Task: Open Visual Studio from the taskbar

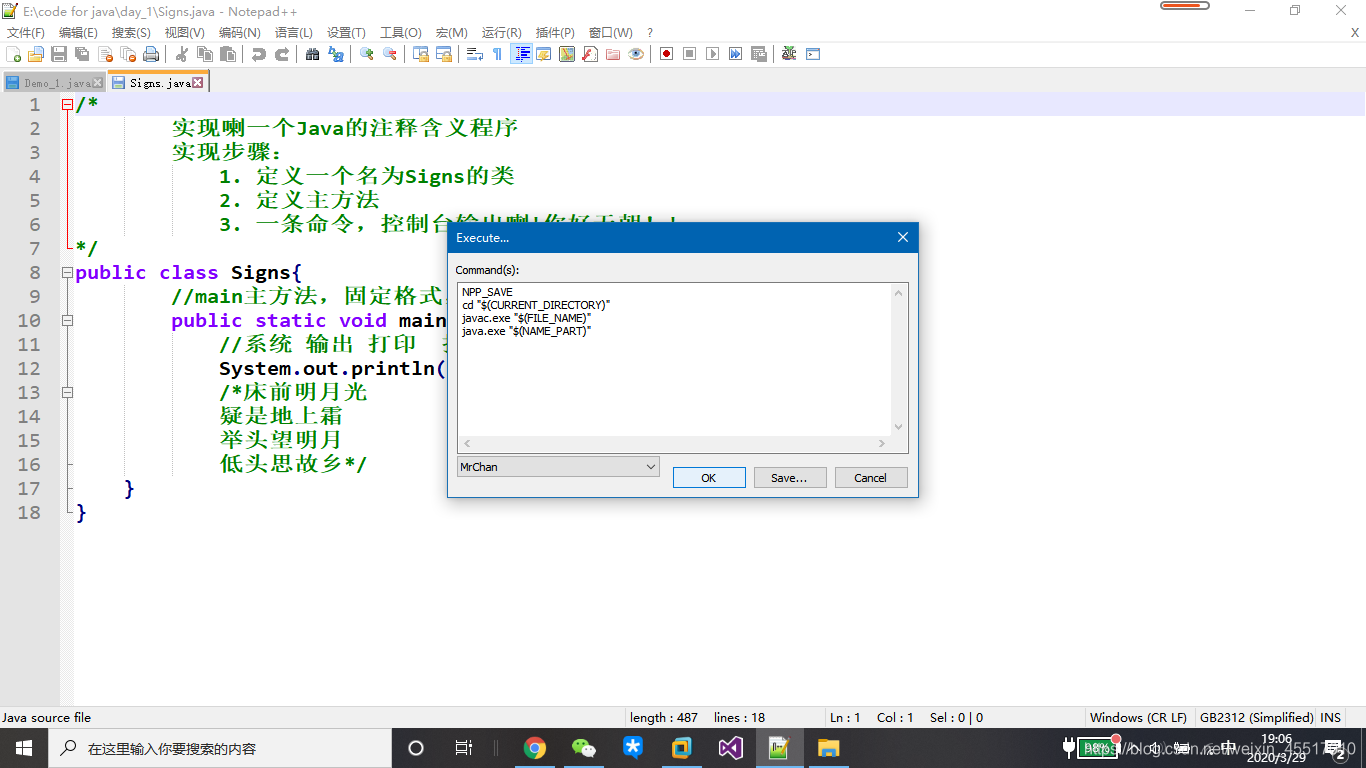Action: point(730,748)
